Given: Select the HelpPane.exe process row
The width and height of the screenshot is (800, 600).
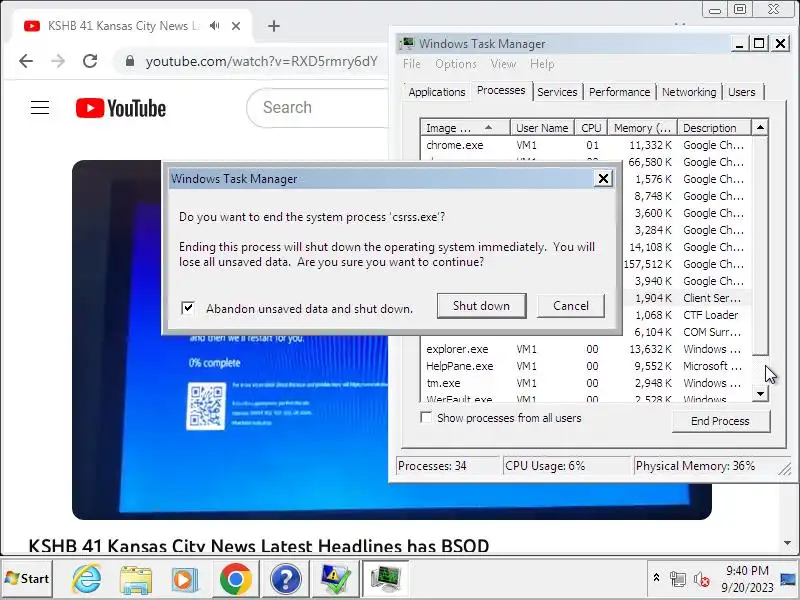Looking at the screenshot, I should pyautogui.click(x=586, y=366).
